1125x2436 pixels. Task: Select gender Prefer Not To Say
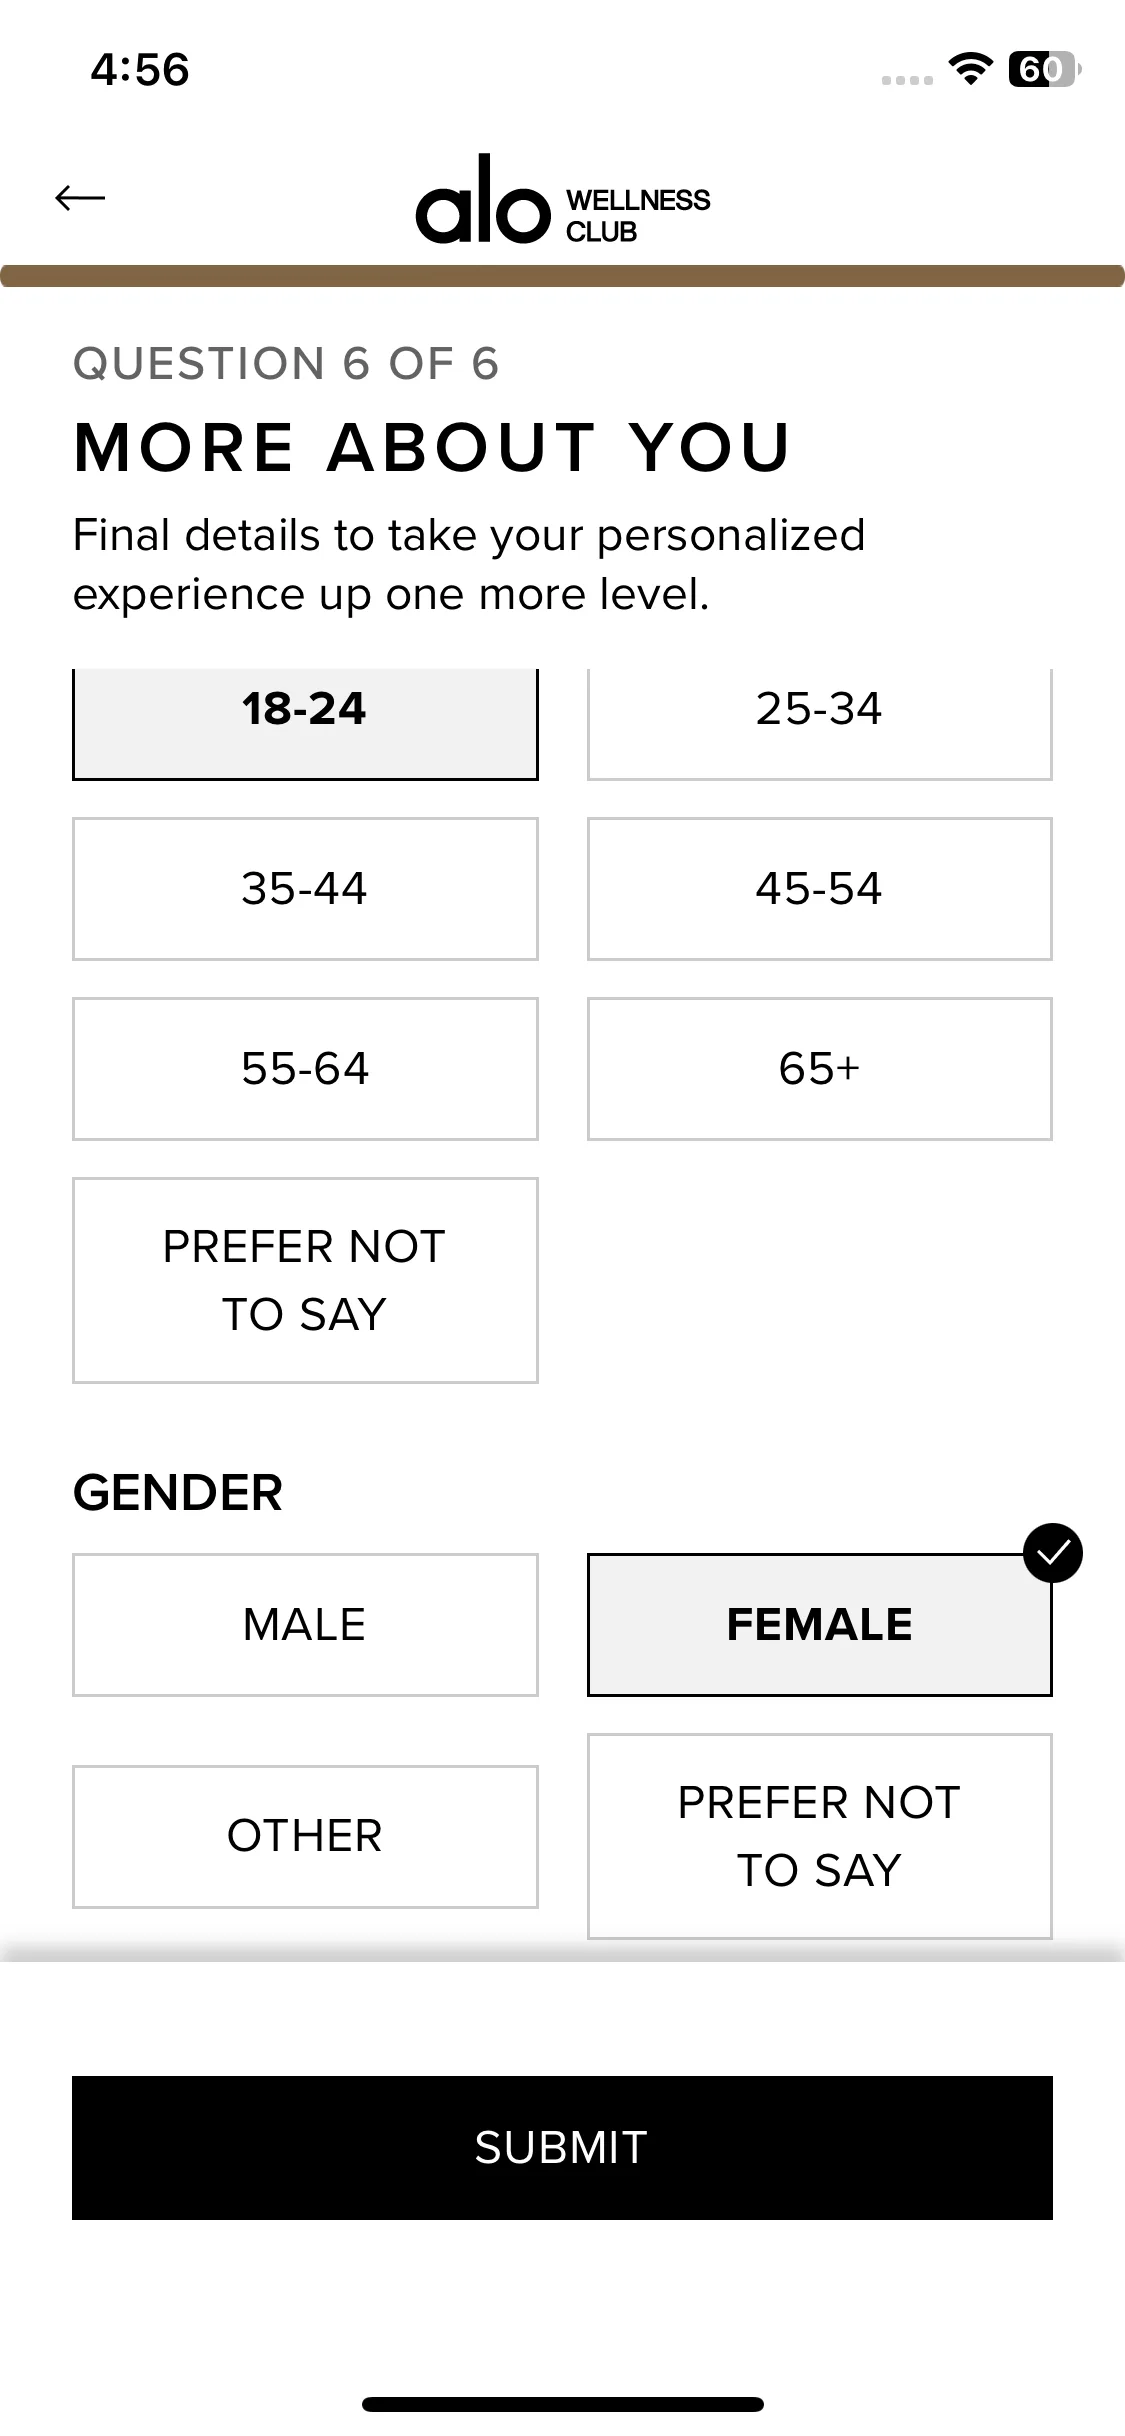coord(819,1836)
